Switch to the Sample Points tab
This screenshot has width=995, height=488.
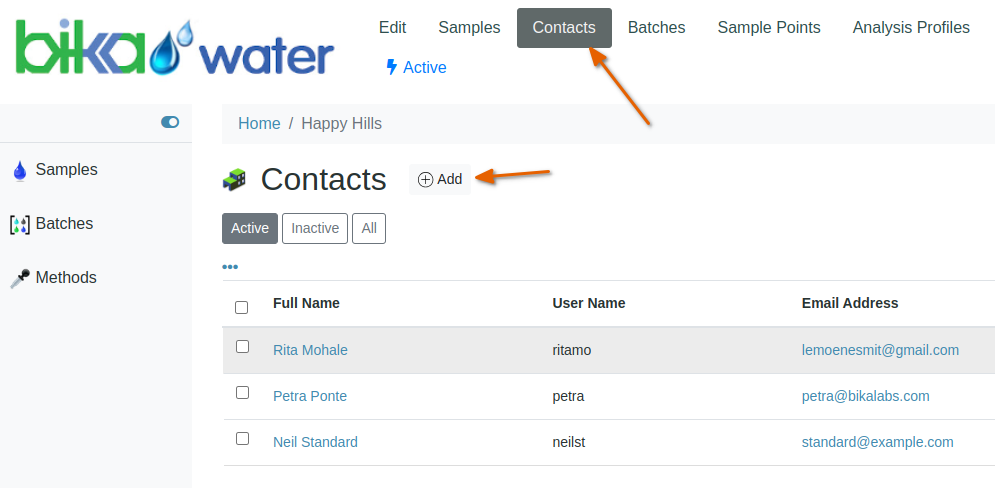point(768,28)
